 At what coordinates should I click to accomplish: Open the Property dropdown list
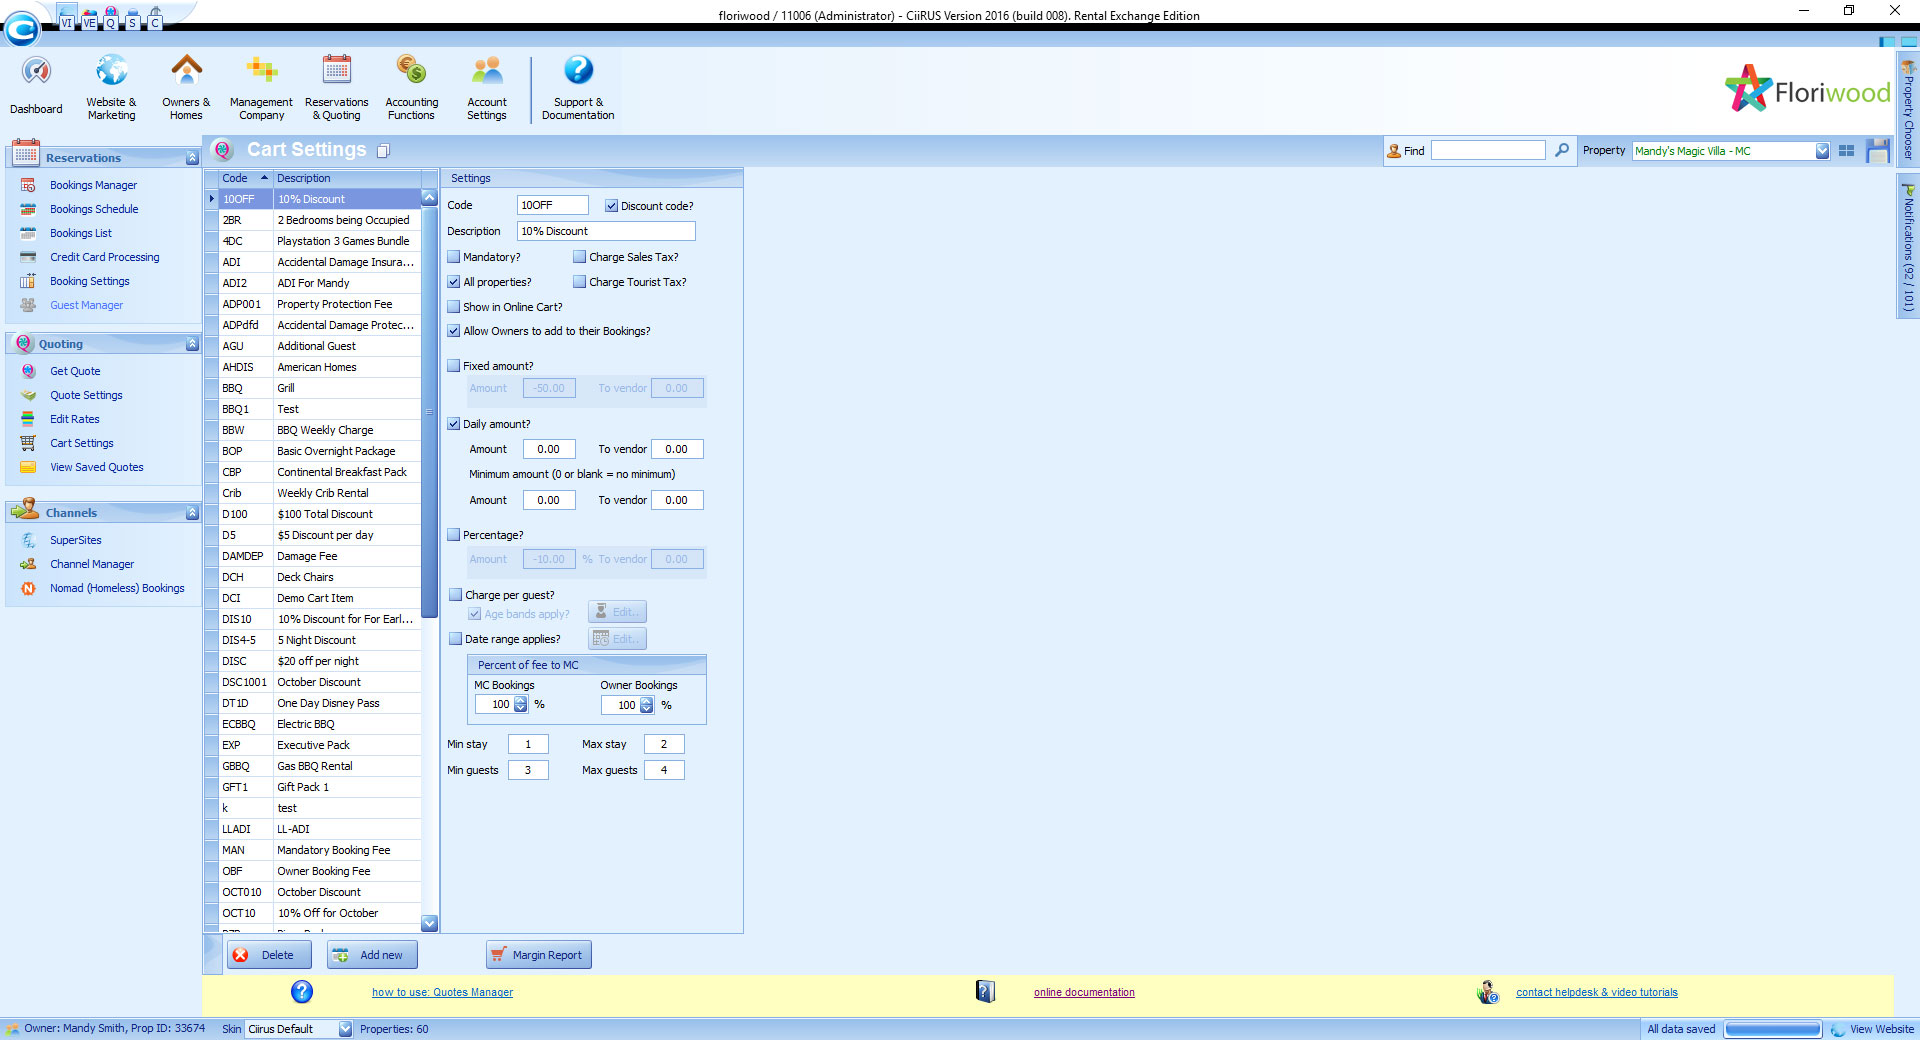coord(1822,151)
